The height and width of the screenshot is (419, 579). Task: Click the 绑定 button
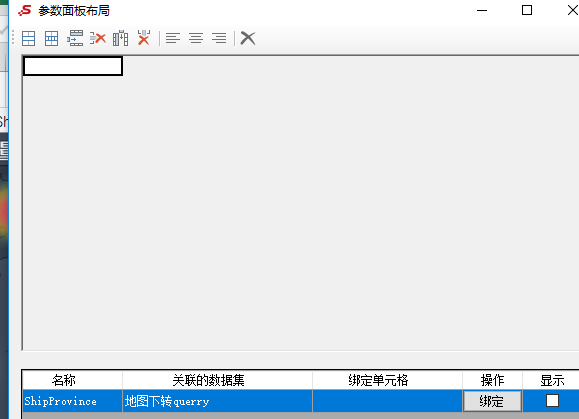point(492,401)
